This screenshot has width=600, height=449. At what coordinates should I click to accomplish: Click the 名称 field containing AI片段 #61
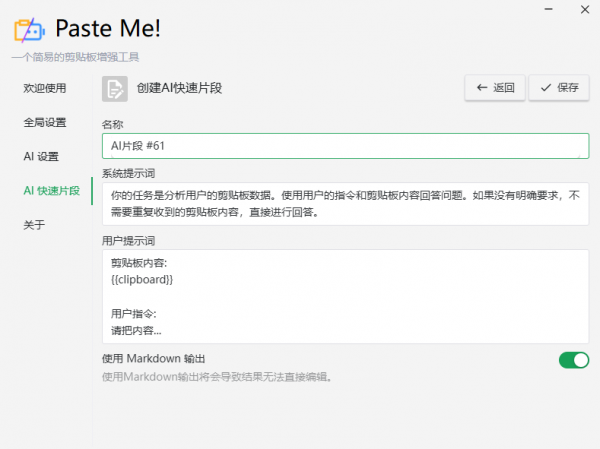[346, 146]
